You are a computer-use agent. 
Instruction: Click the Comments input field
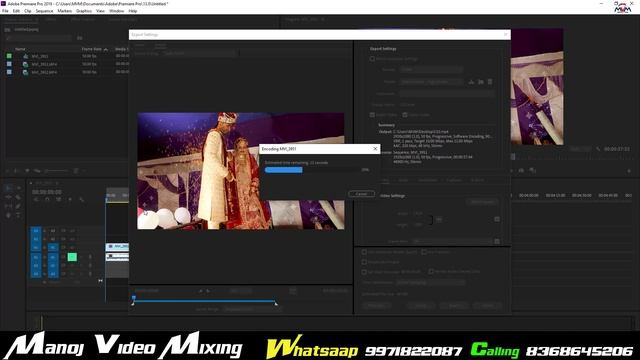[x=447, y=94]
